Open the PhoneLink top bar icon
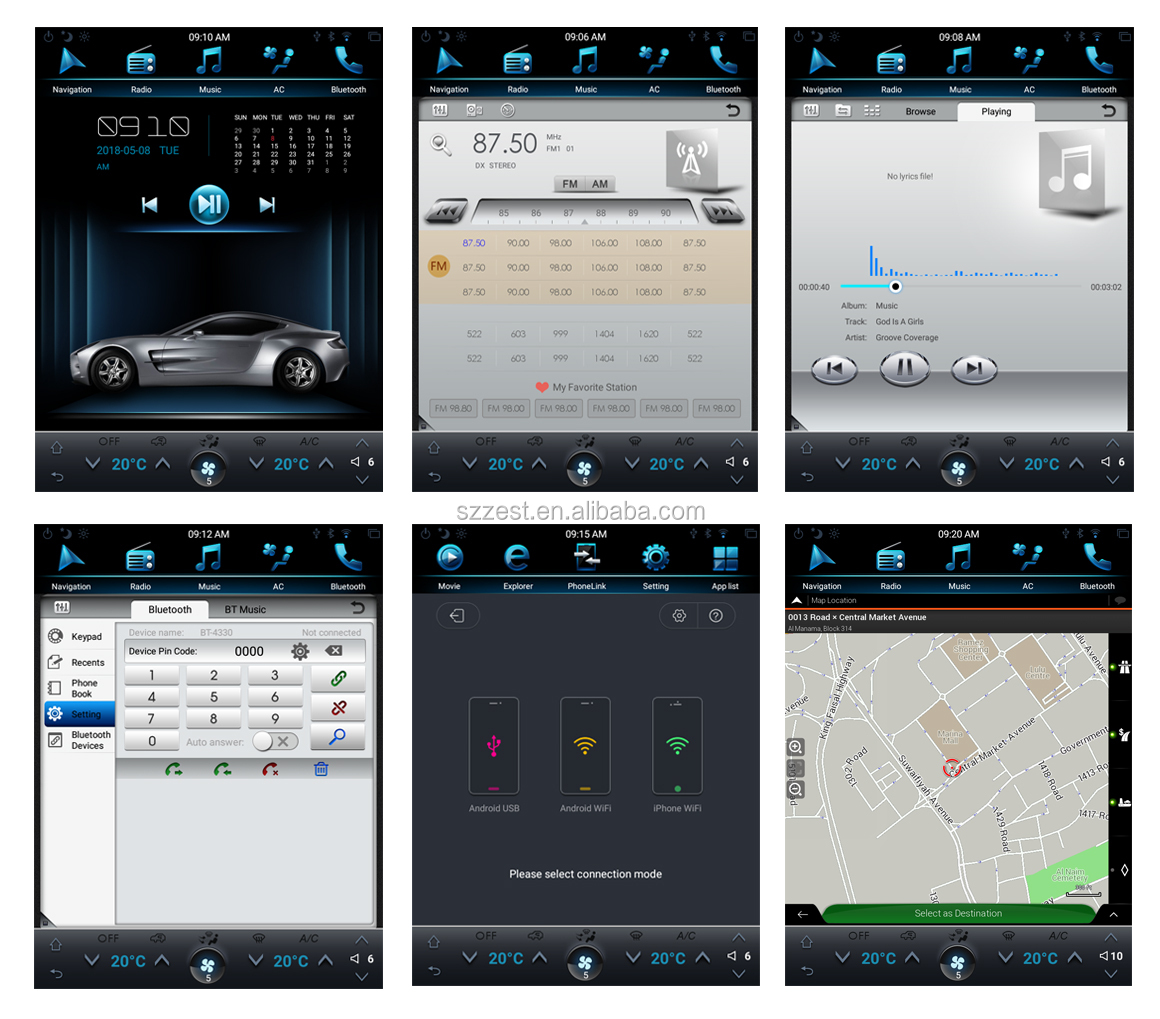 pos(587,558)
